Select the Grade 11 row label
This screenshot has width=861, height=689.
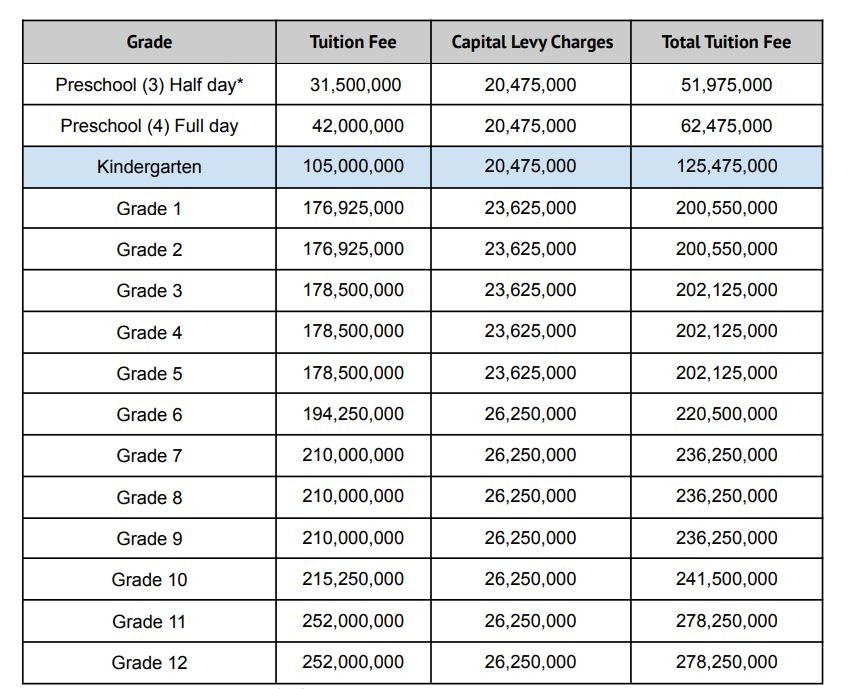point(149,621)
